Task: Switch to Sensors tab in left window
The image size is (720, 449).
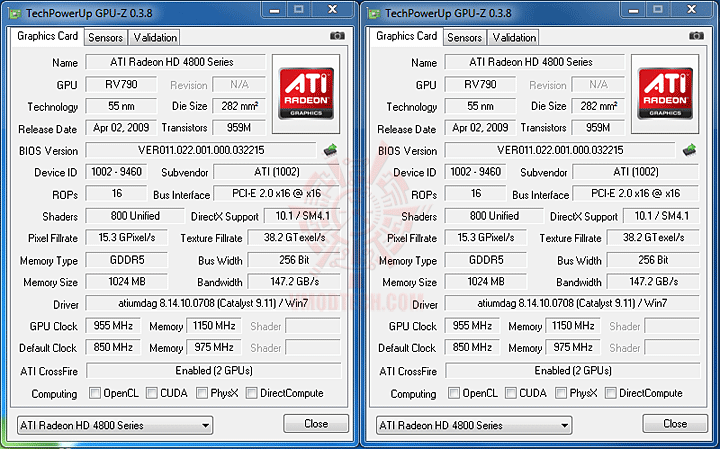Action: pyautogui.click(x=106, y=38)
